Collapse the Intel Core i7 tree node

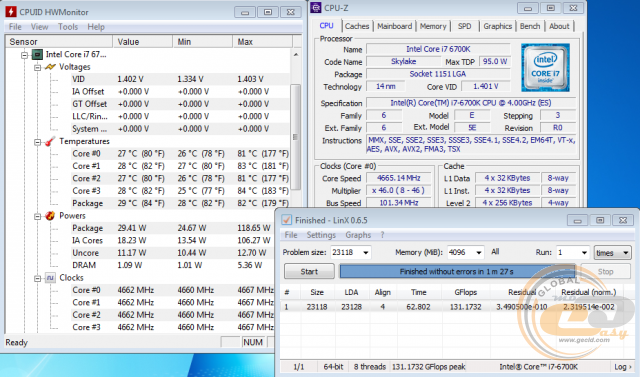[24, 55]
